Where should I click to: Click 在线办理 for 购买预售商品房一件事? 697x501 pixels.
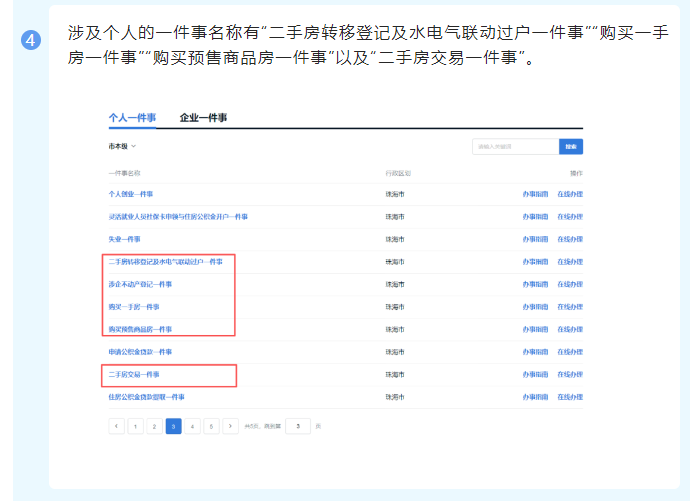pos(570,329)
